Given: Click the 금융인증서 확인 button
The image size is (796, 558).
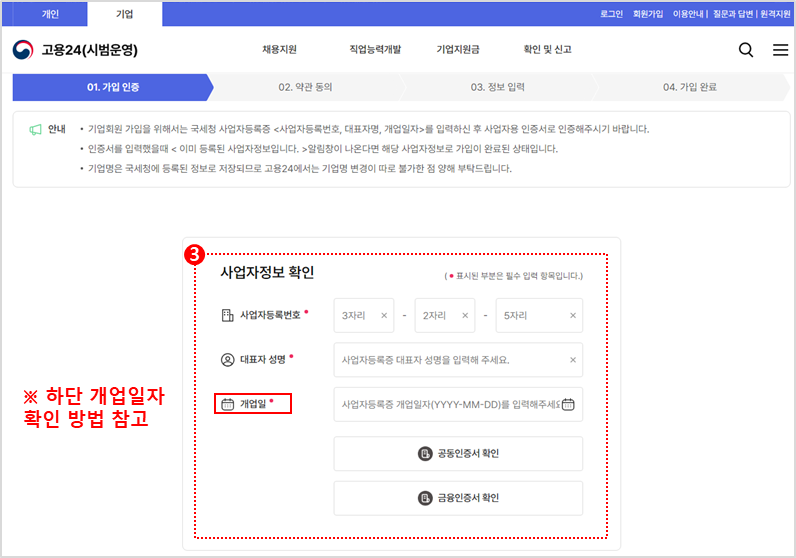Looking at the screenshot, I should click(458, 498).
